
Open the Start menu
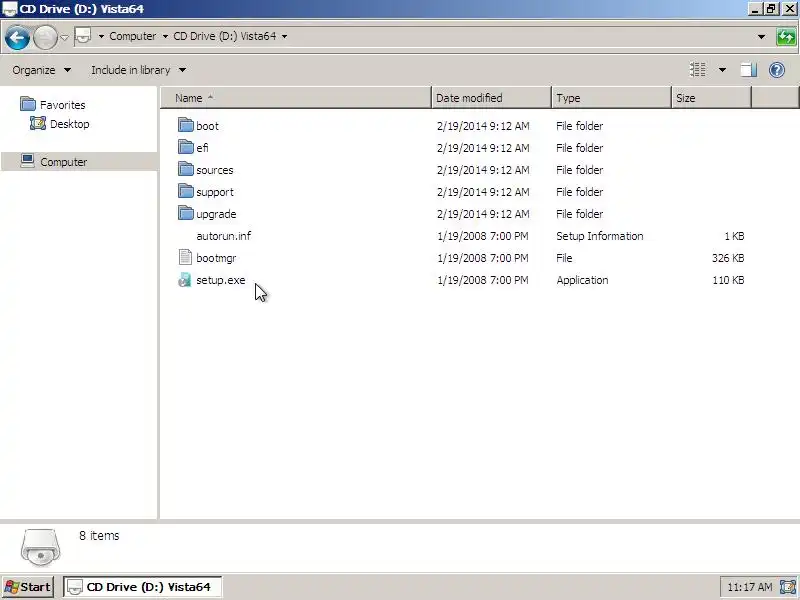(x=28, y=587)
